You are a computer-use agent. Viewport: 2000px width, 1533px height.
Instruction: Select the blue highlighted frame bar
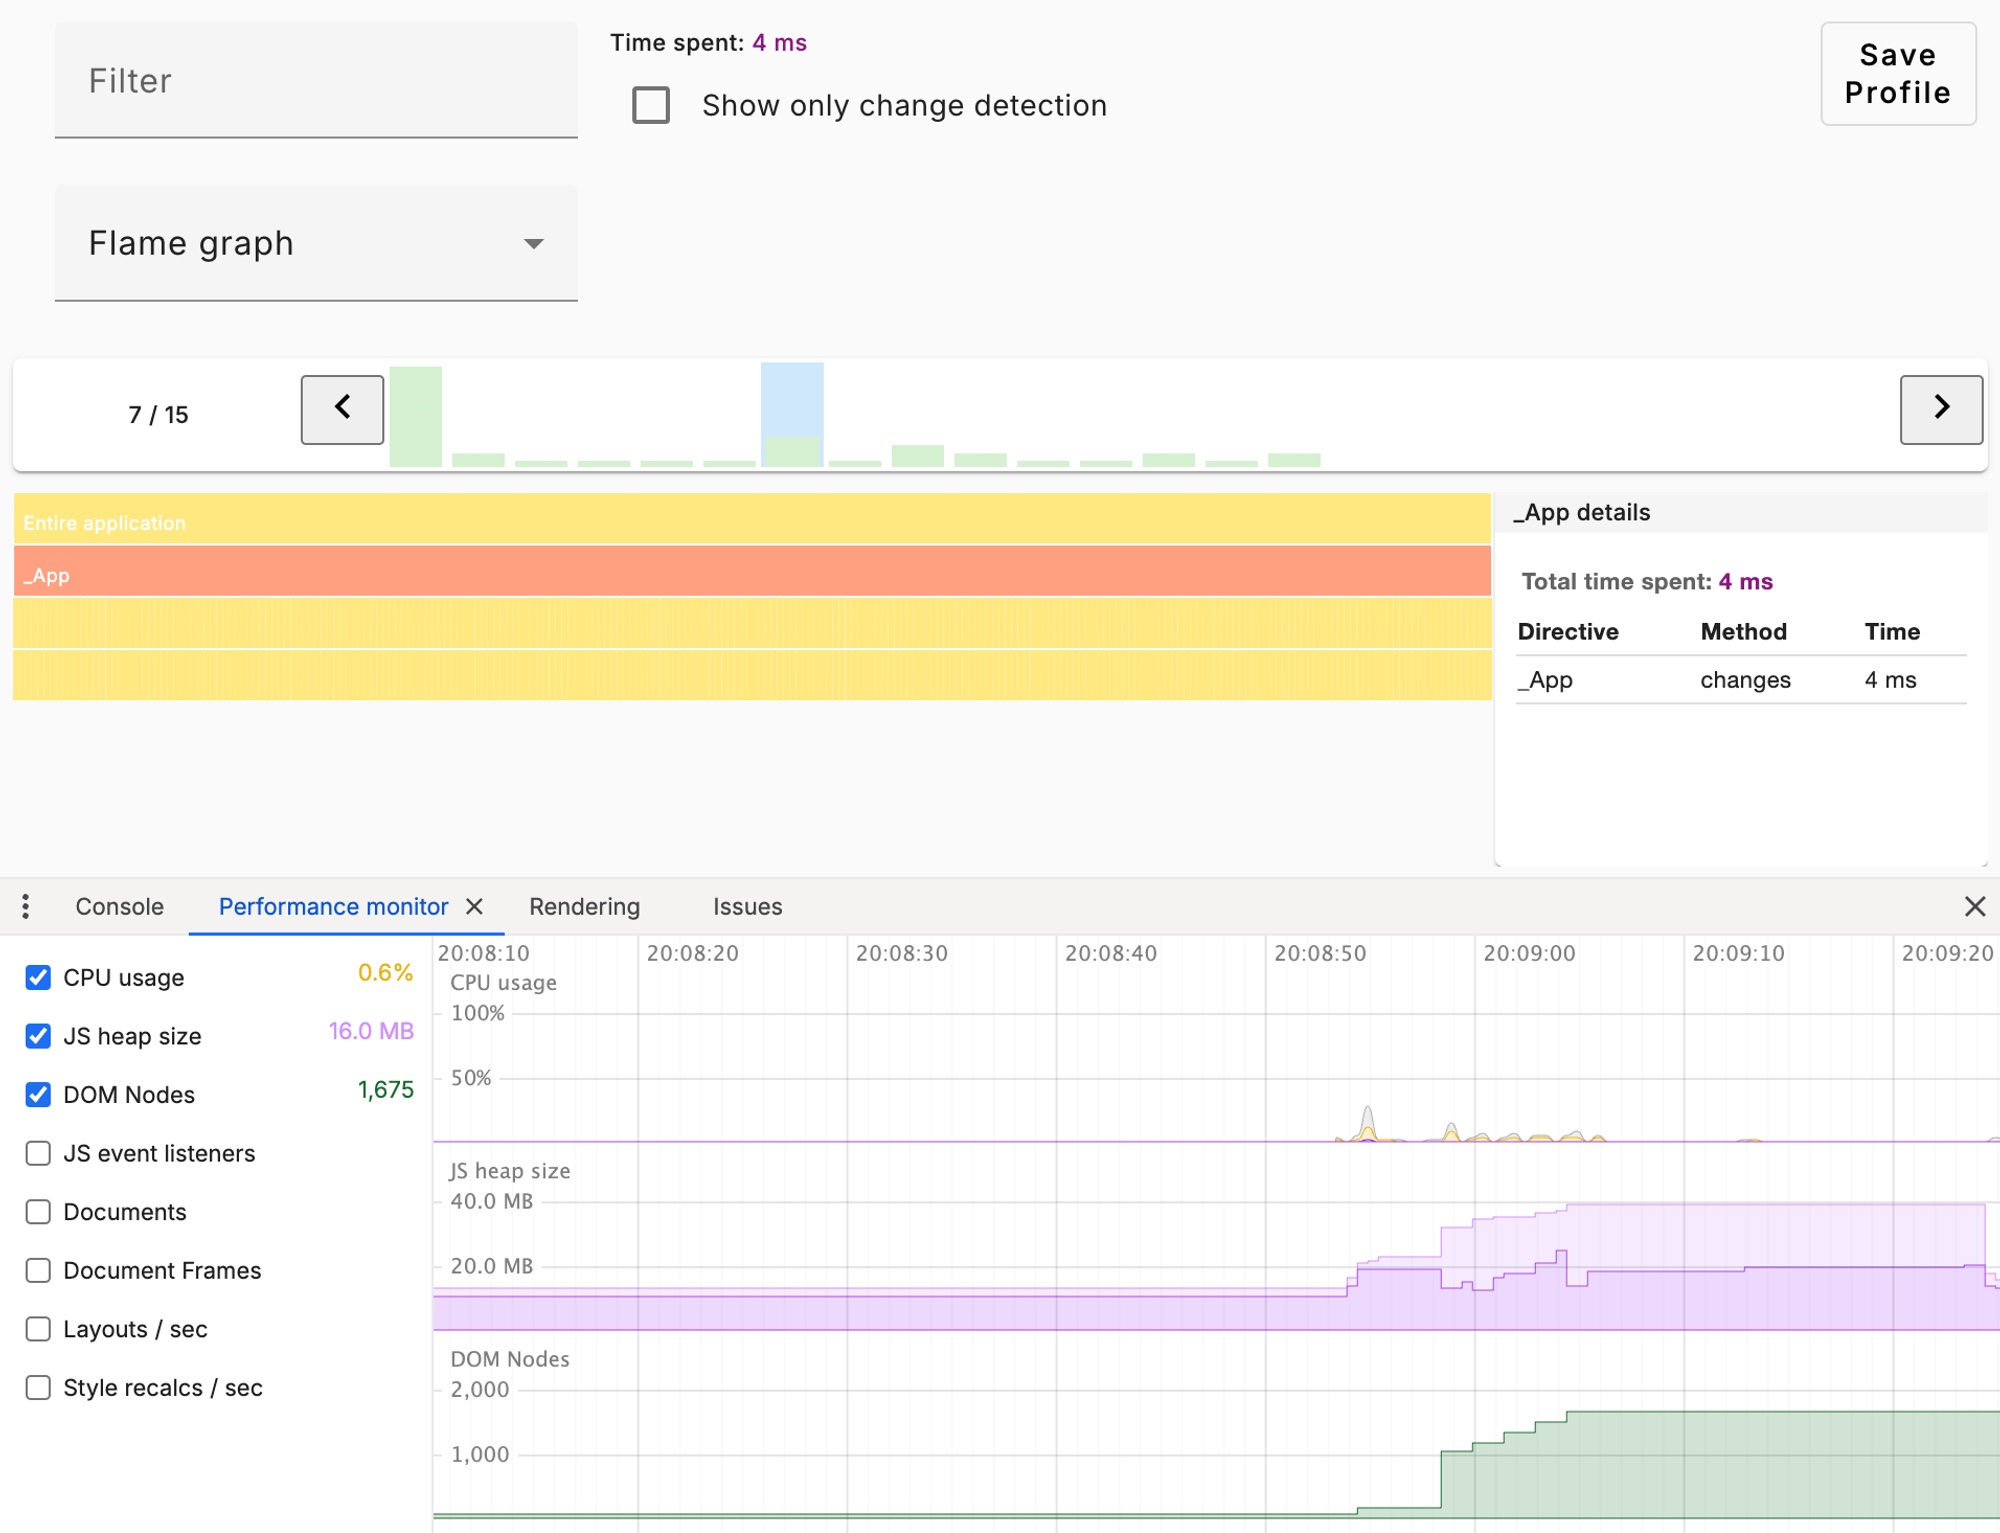[x=792, y=410]
